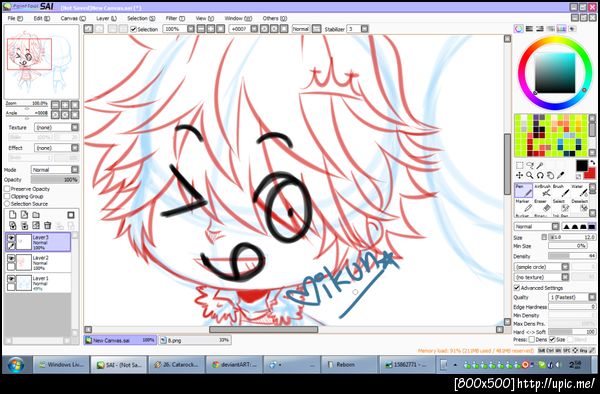Toggle pressure Dens checkbox
This screenshot has height=394, width=600.
click(531, 339)
